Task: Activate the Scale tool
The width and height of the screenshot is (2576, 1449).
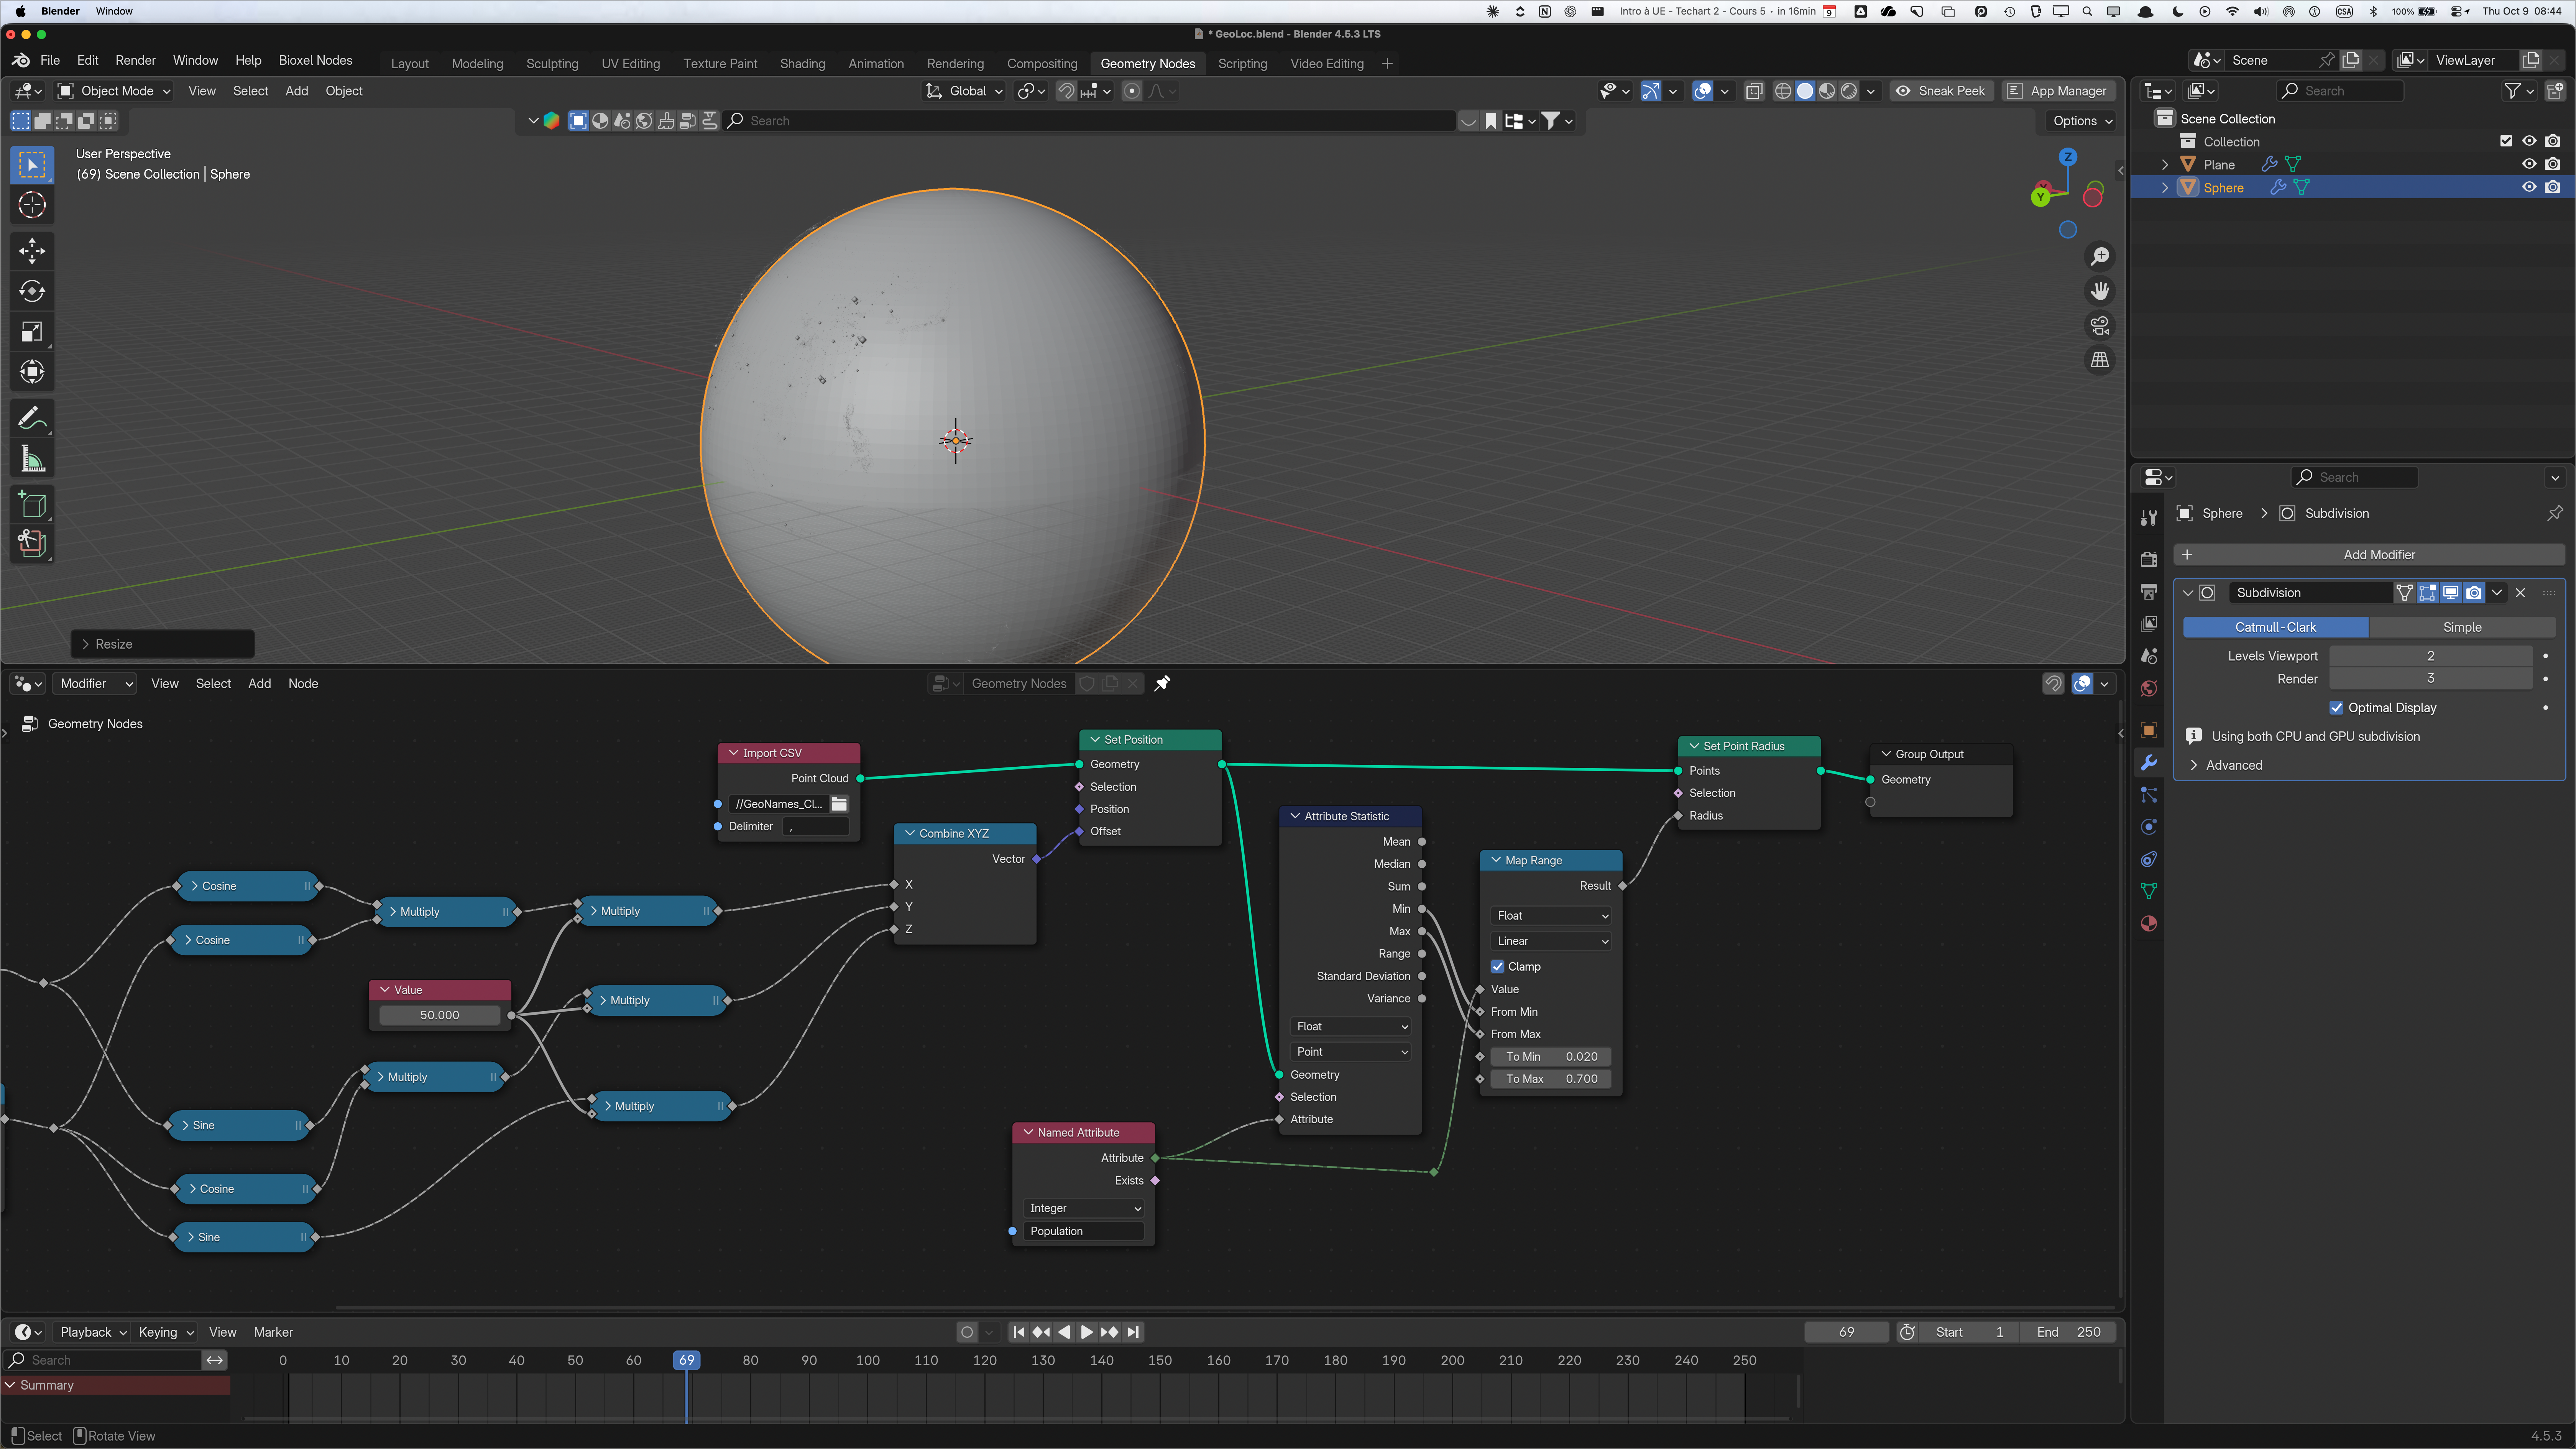Action: tap(32, 332)
